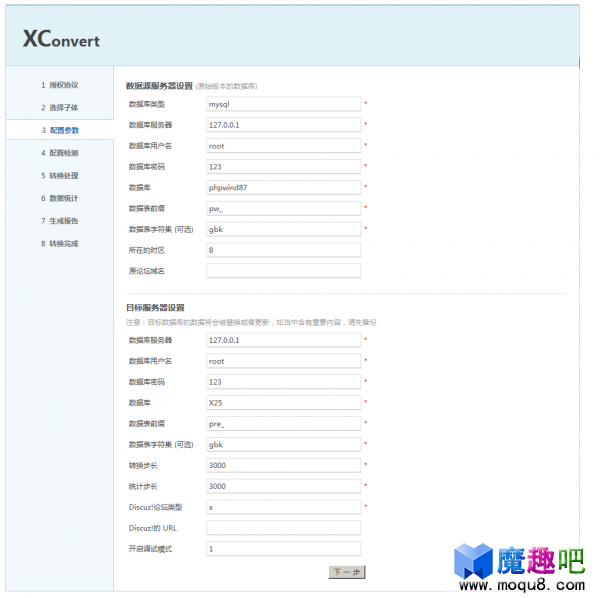Click source 数据表字符集 field in 数据源服务器设置
600x598 pixels.
[x=284, y=229]
